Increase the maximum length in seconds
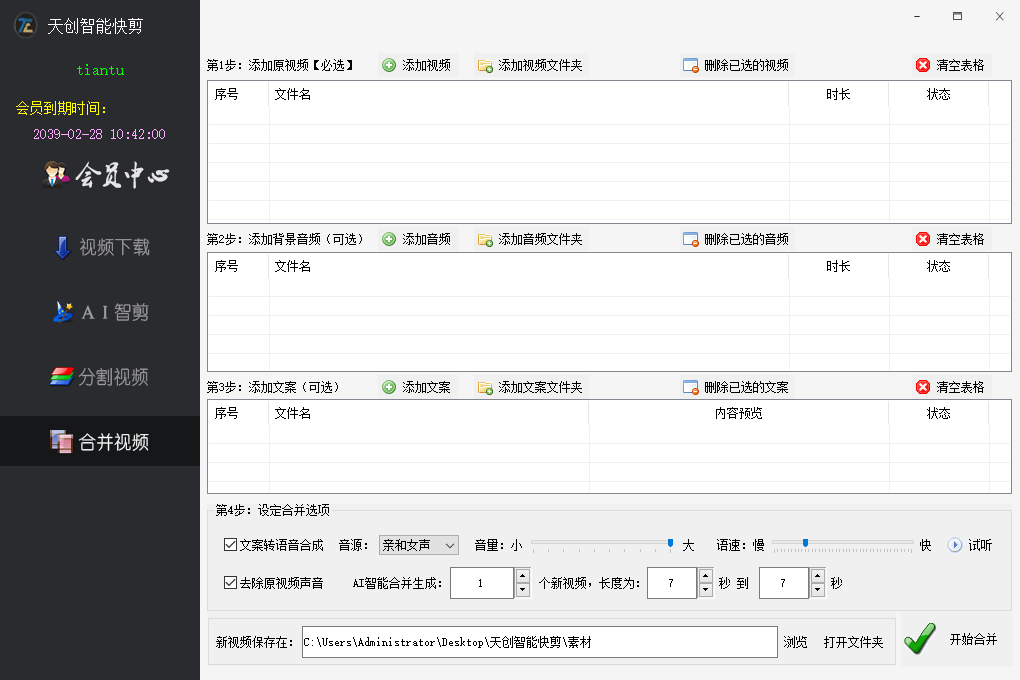 (818, 575)
